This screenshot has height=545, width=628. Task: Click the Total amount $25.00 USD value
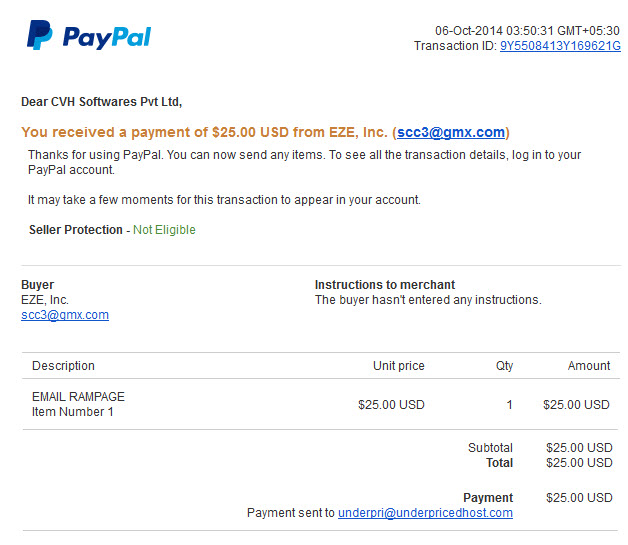tap(579, 463)
